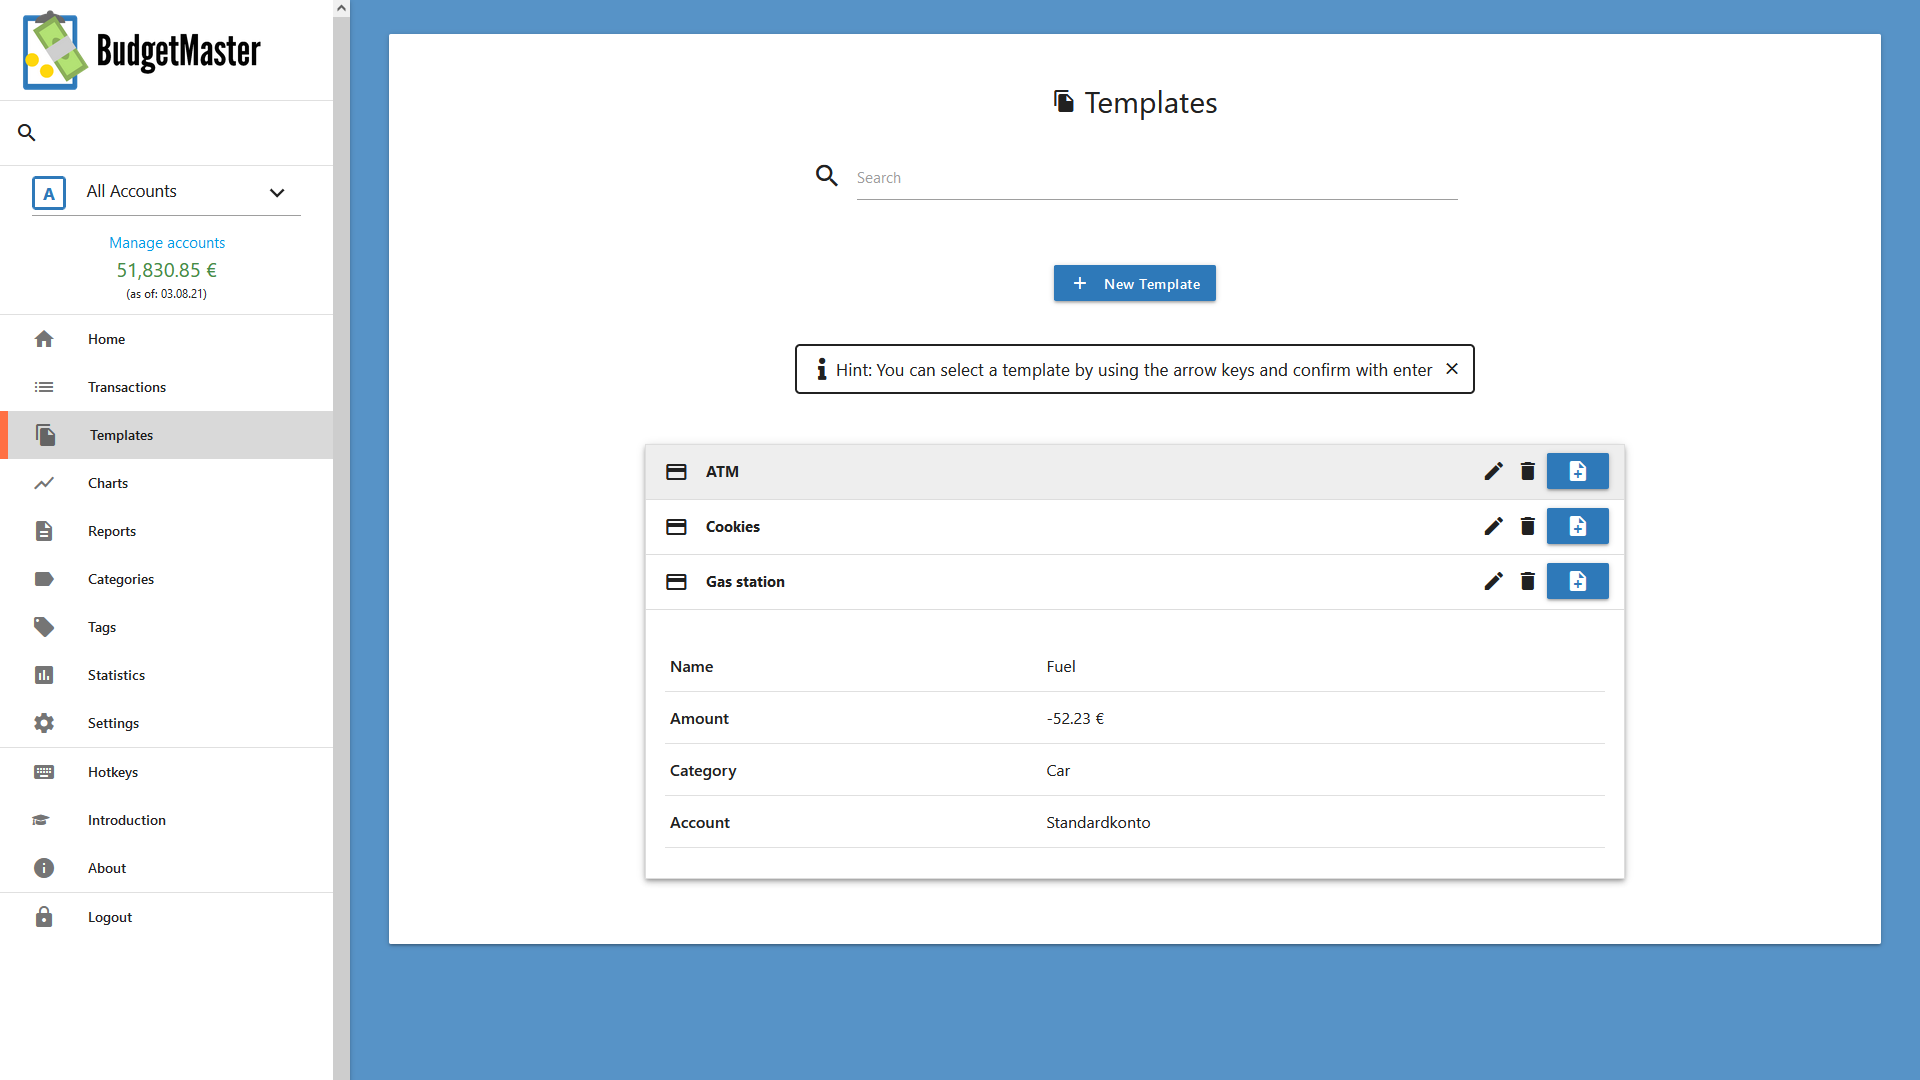
Task: Click the Templates sidebar icon
Action: (45, 435)
